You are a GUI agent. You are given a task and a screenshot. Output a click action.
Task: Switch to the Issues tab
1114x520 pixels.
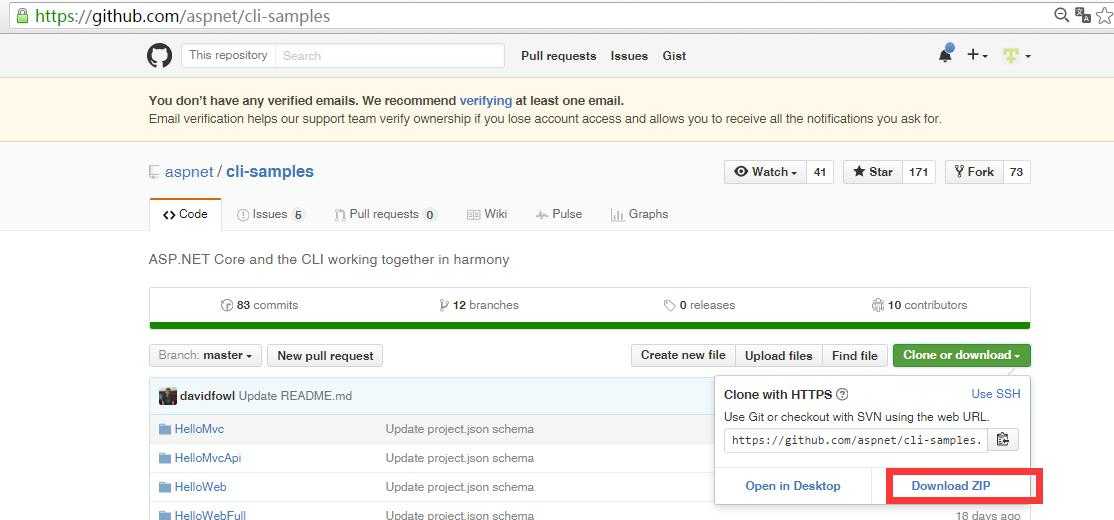(x=269, y=215)
